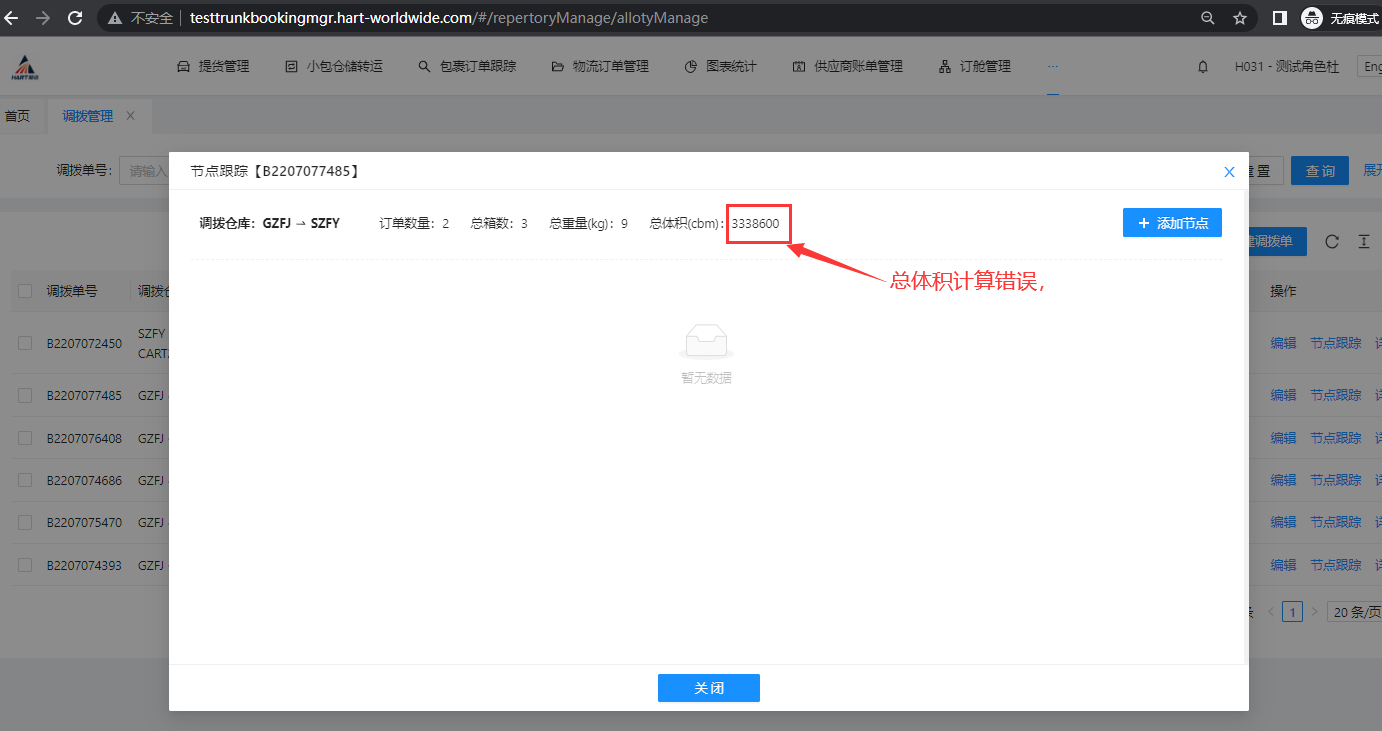Open the browser zoom magnifier icon
This screenshot has height=731, width=1382.
tap(1208, 18)
